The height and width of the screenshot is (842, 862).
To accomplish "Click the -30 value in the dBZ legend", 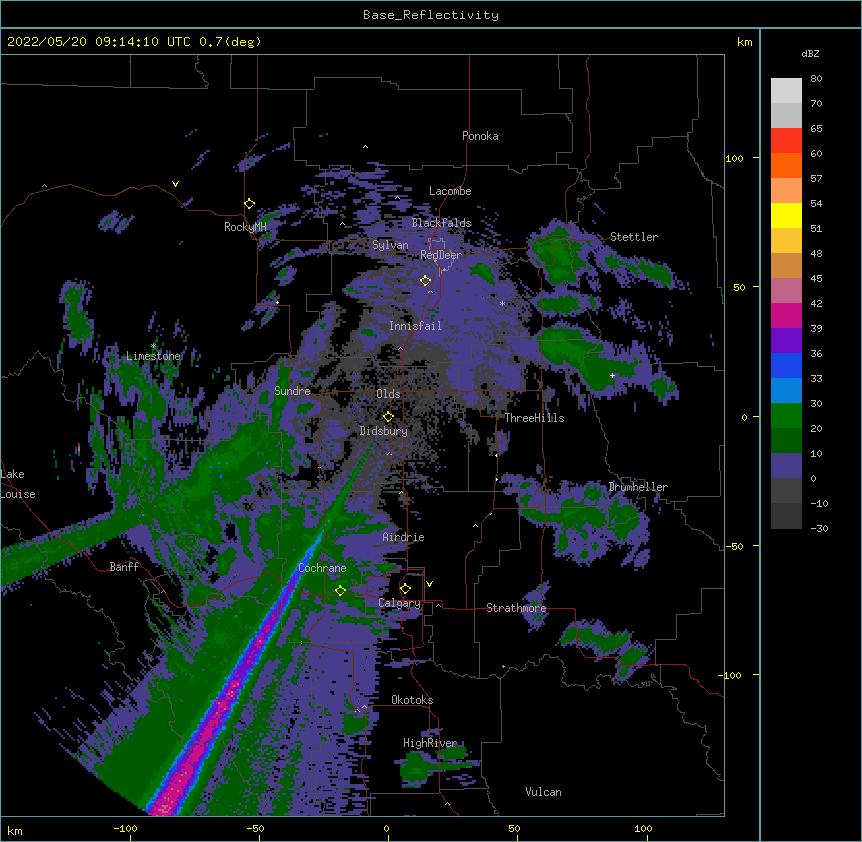I will click(x=819, y=529).
